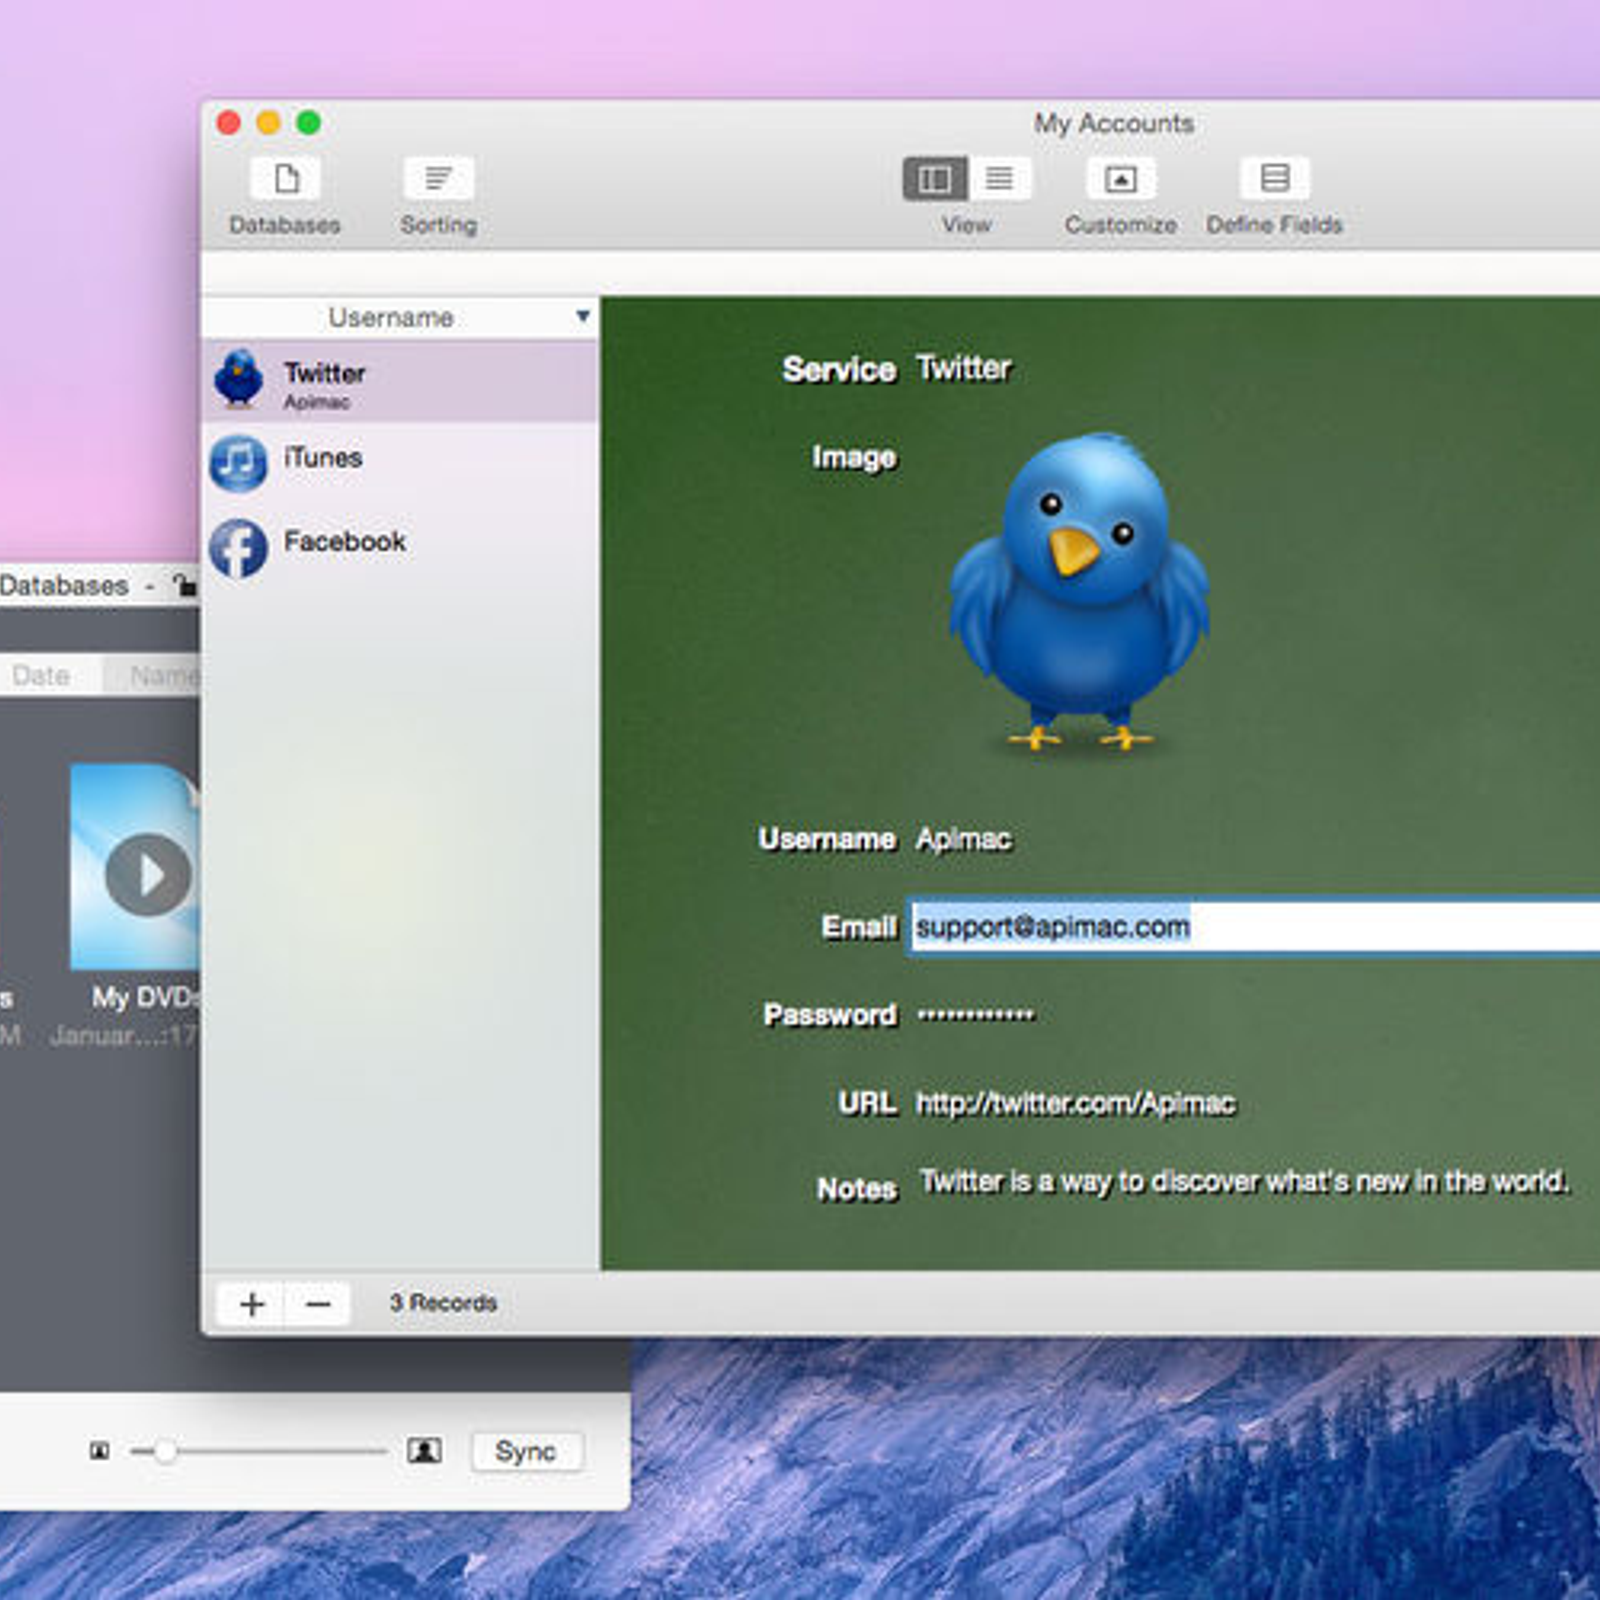Add a new record with plus button
Viewport: 1600px width, 1600px height.
coord(252,1304)
